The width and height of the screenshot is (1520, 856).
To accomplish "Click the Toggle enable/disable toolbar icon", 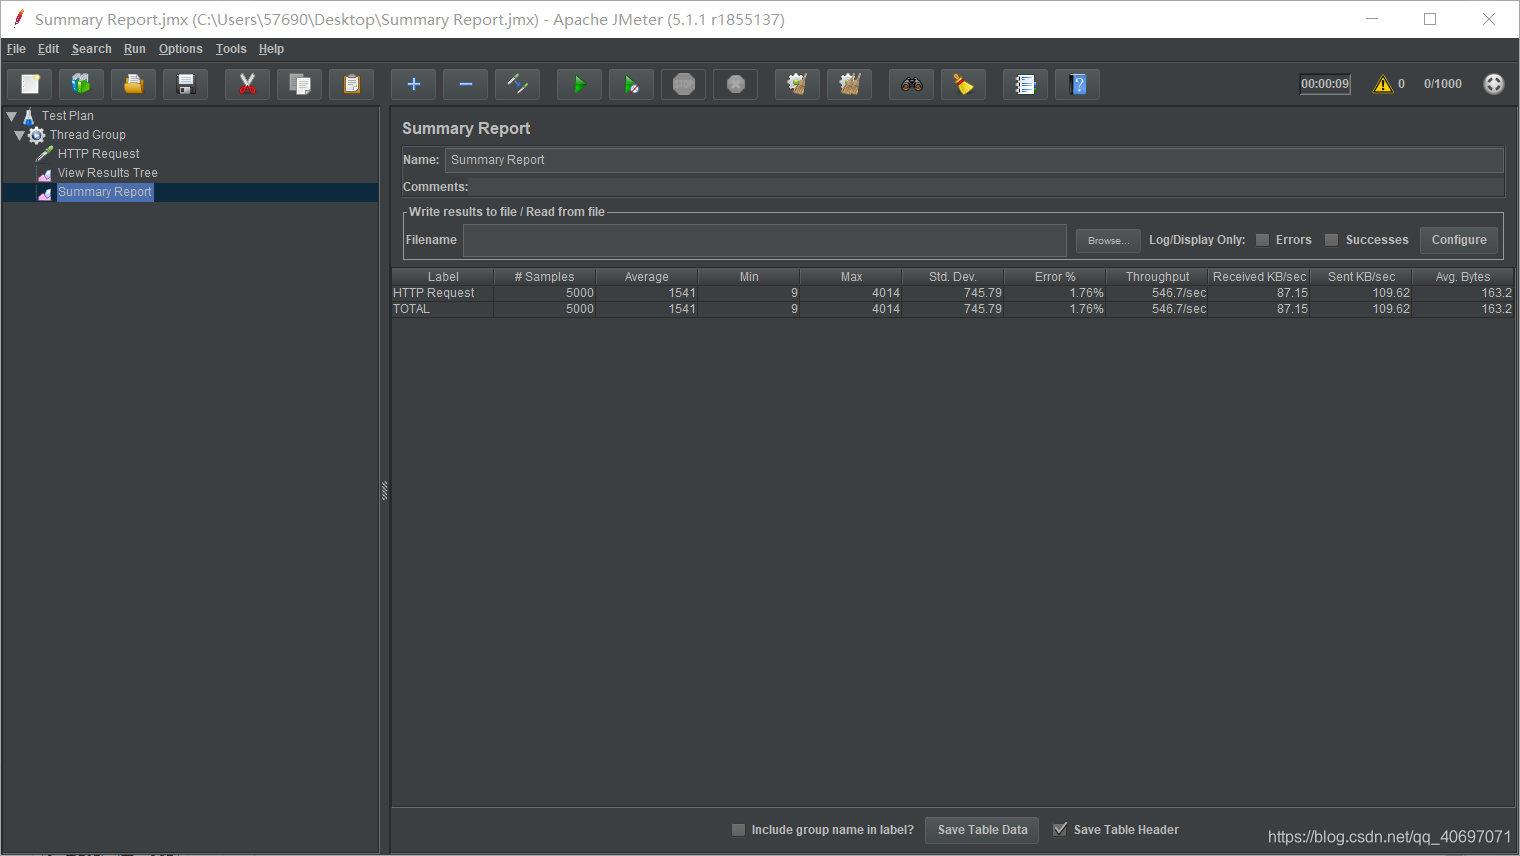I will (x=517, y=84).
